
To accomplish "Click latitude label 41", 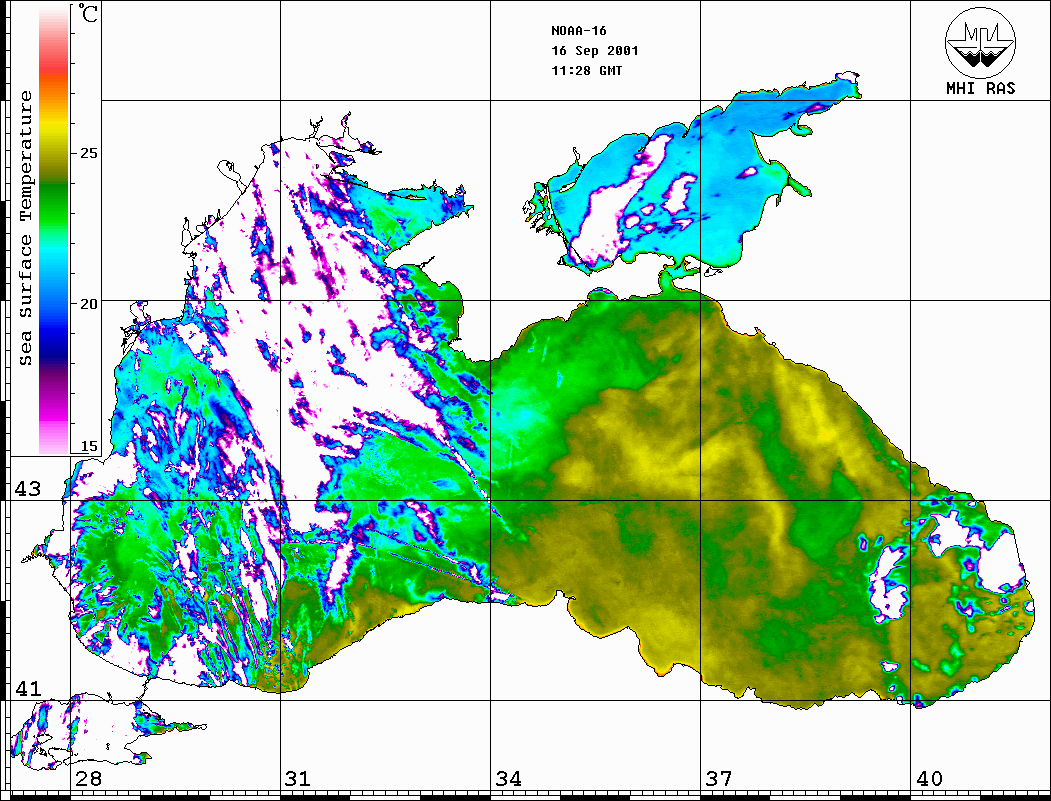I will click(x=27, y=689).
